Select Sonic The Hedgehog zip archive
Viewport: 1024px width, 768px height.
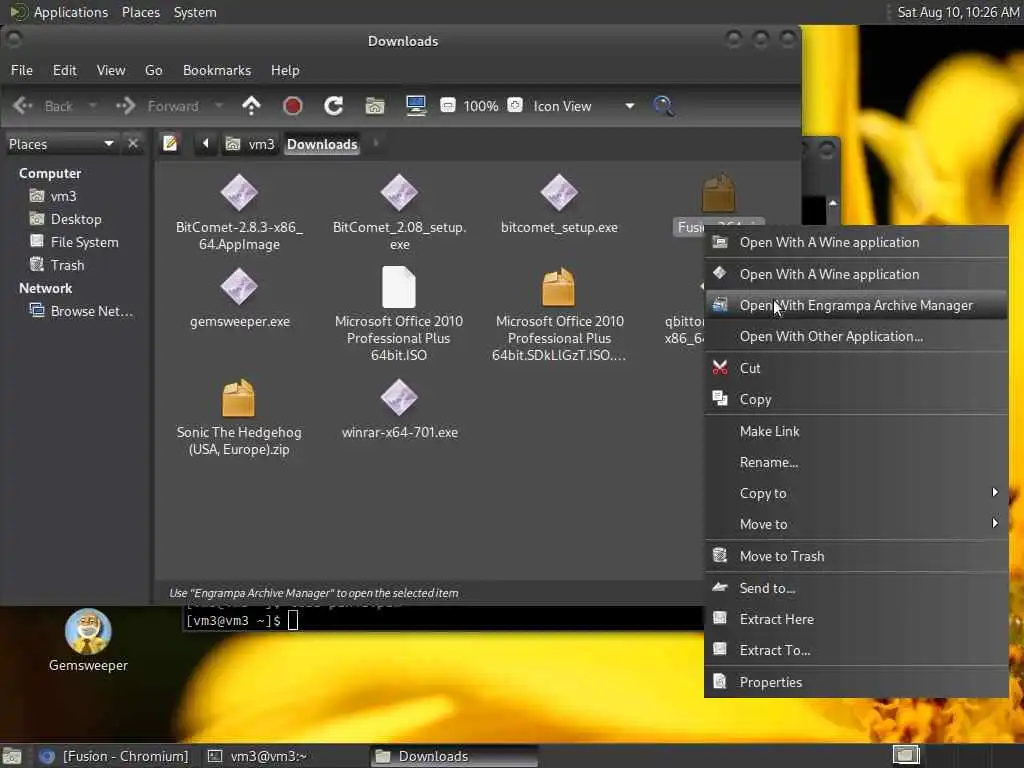238,398
